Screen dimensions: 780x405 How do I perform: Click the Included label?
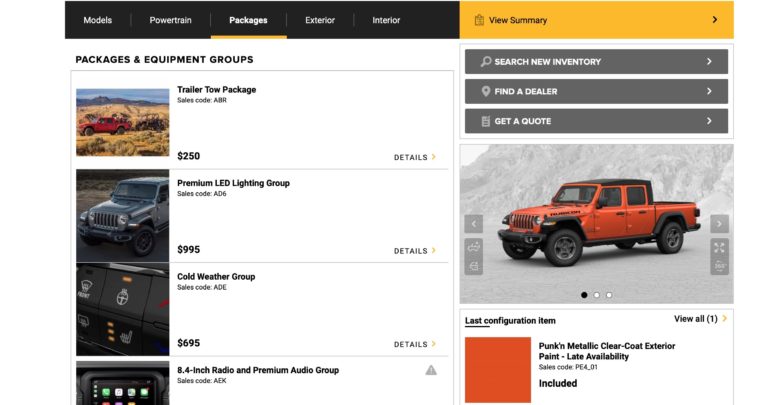[558, 384]
